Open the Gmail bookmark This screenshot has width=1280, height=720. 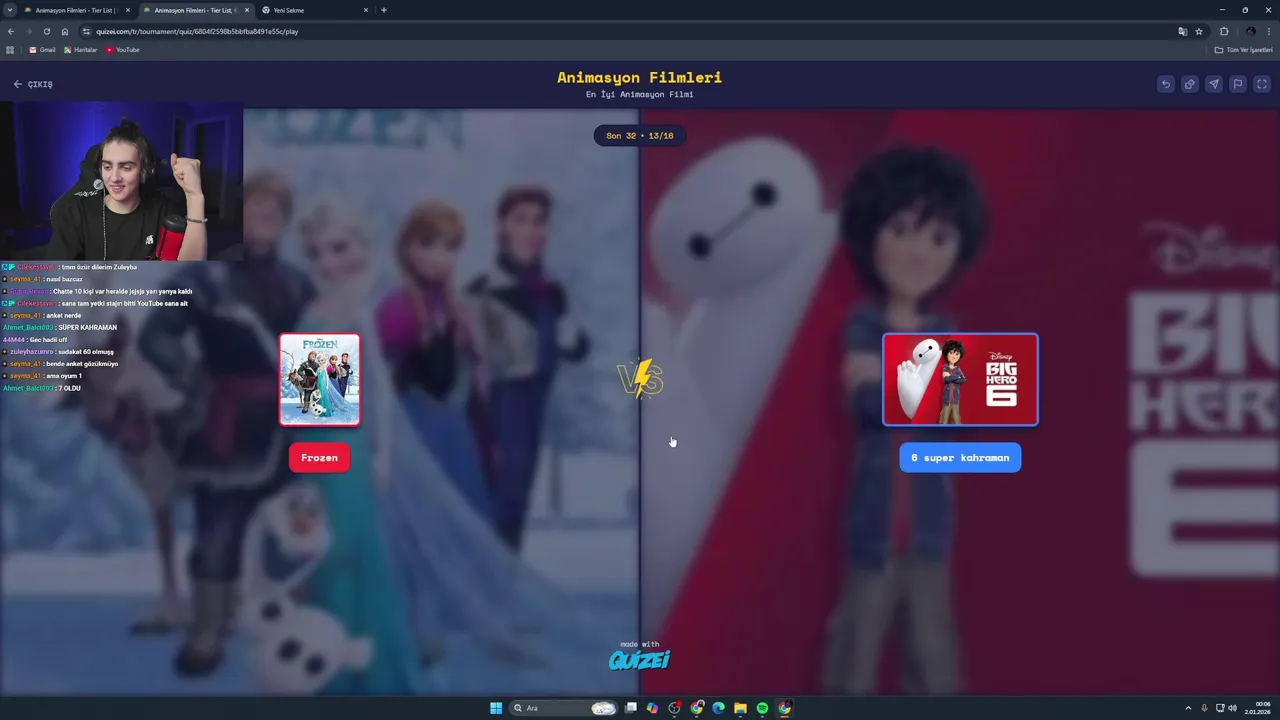point(42,50)
